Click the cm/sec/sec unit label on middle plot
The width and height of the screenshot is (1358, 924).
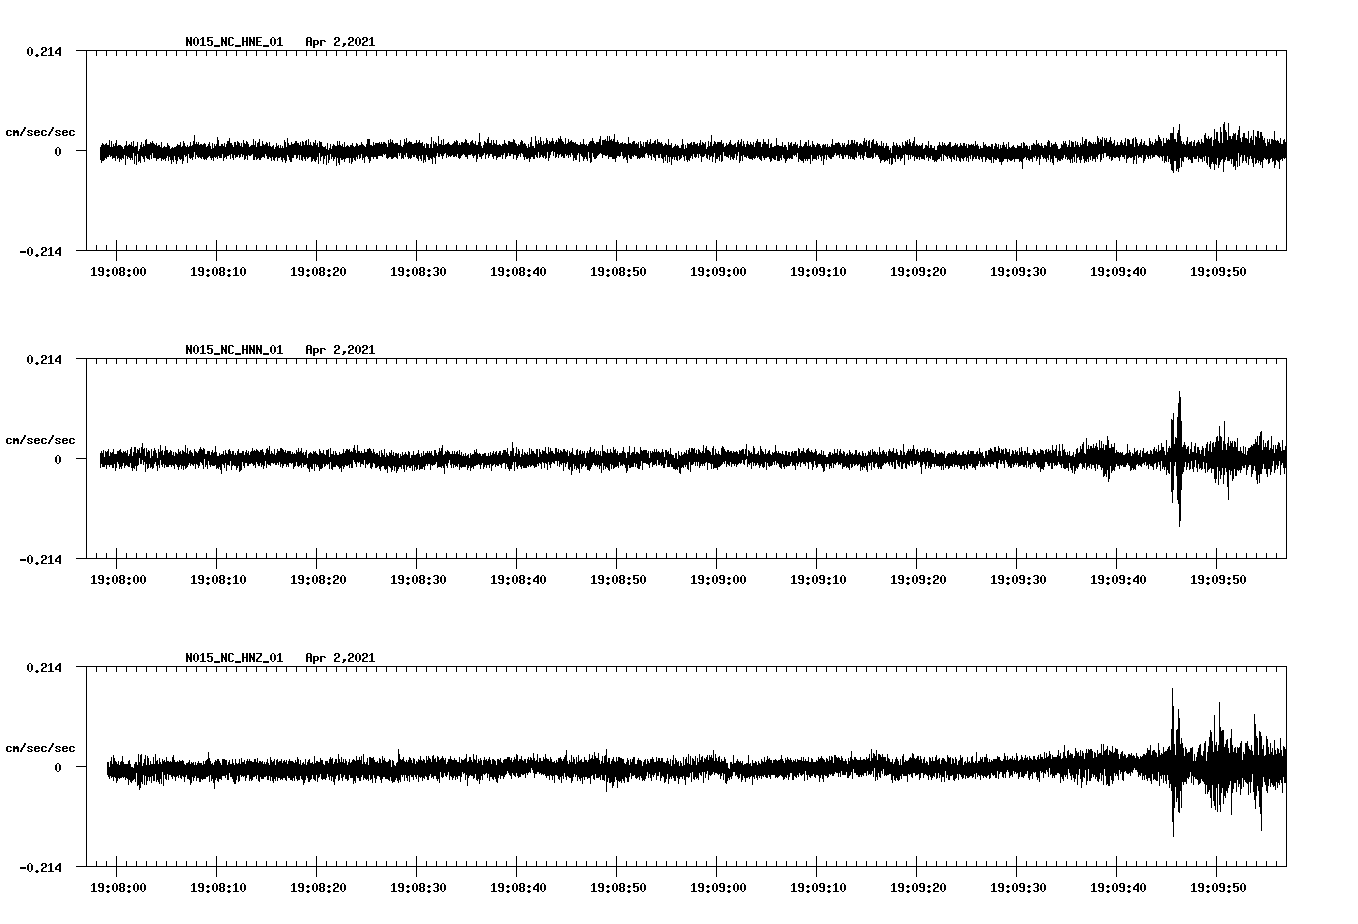[x=41, y=439]
